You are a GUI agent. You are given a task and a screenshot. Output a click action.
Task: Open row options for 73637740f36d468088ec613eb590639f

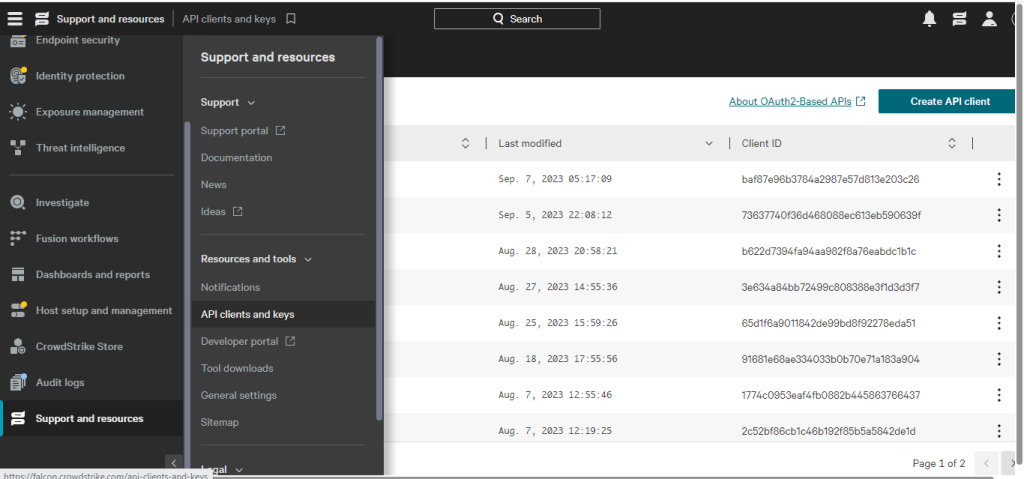click(999, 215)
